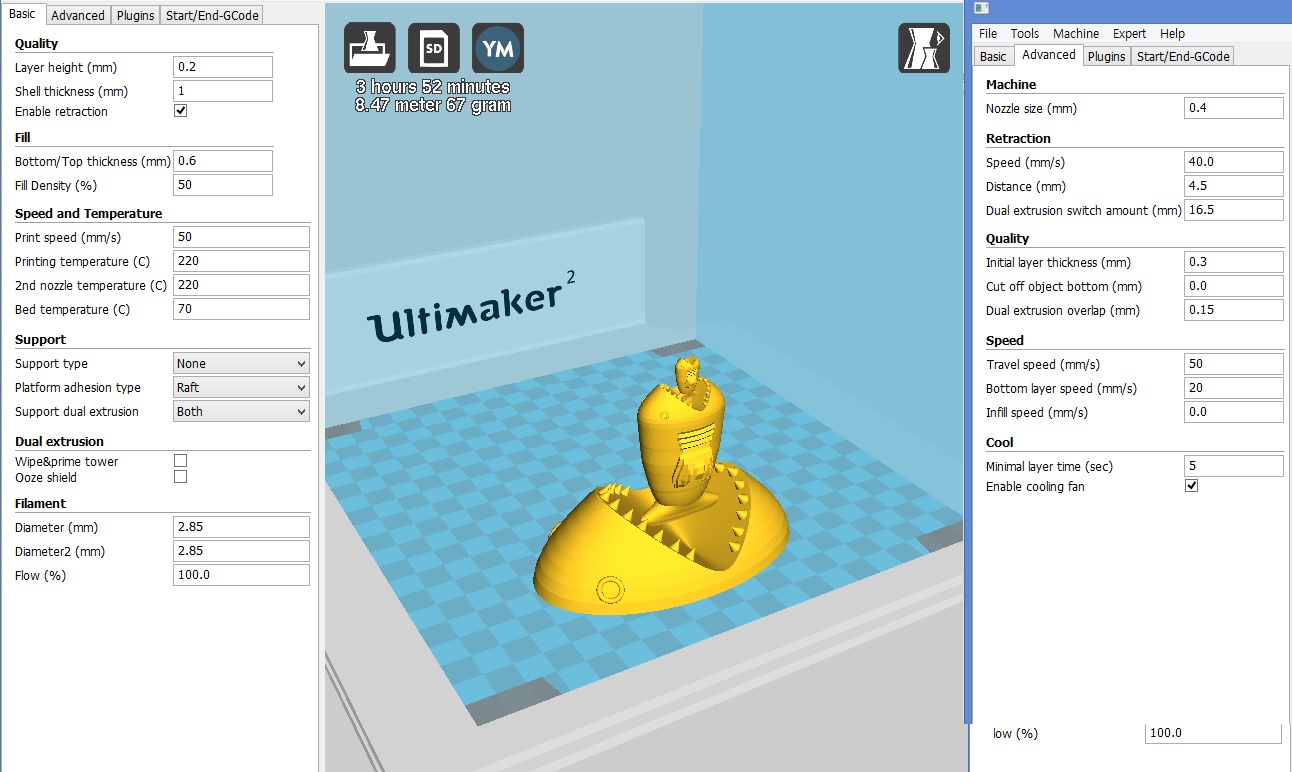Click 2nd nozzle temperature field
Viewport: 1292px width, 772px height.
[241, 285]
